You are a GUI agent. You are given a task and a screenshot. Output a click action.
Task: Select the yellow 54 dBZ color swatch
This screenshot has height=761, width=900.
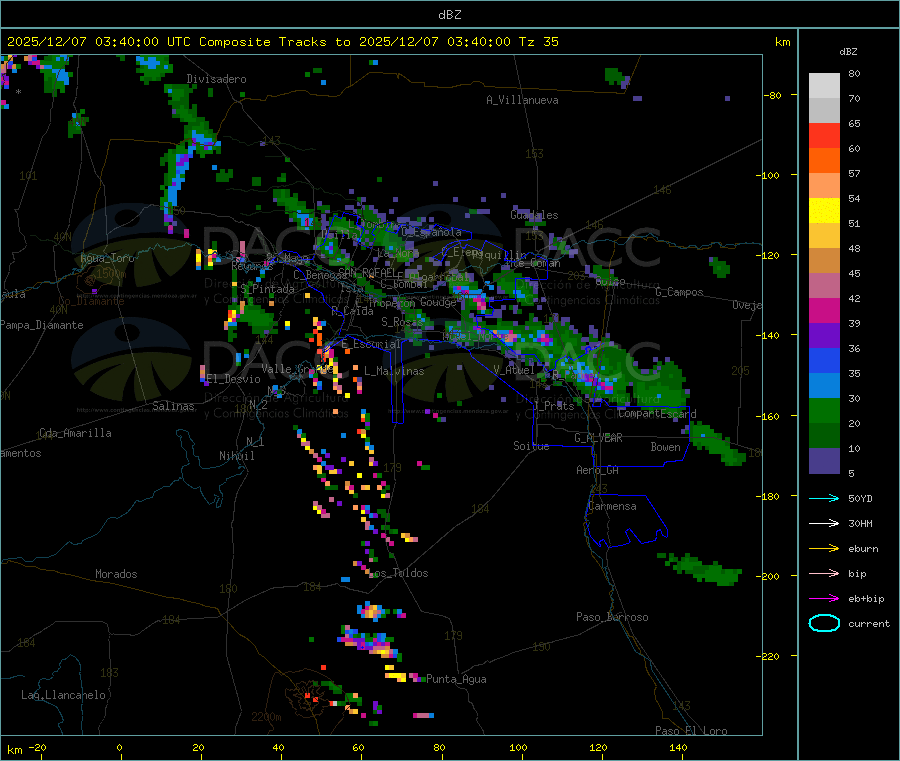click(x=824, y=211)
